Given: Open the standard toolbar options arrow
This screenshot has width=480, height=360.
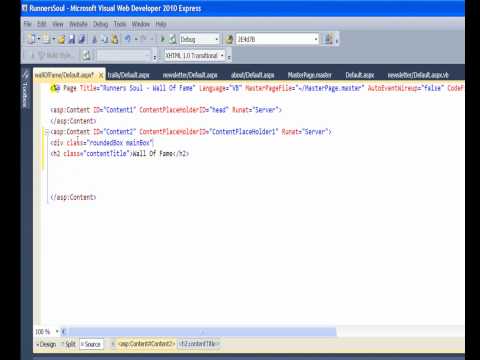Looking at the screenshot, I should click(337, 40).
